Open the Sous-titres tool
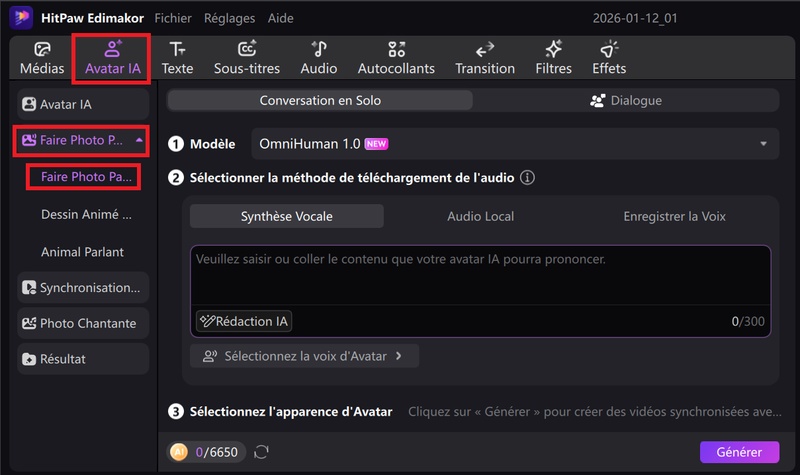The image size is (800, 475). click(246, 58)
